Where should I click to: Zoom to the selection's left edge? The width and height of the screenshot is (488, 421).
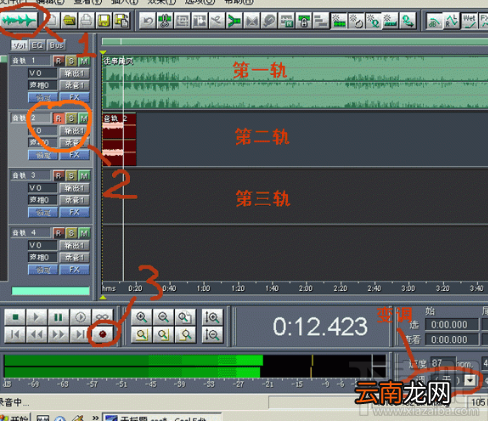[163, 334]
